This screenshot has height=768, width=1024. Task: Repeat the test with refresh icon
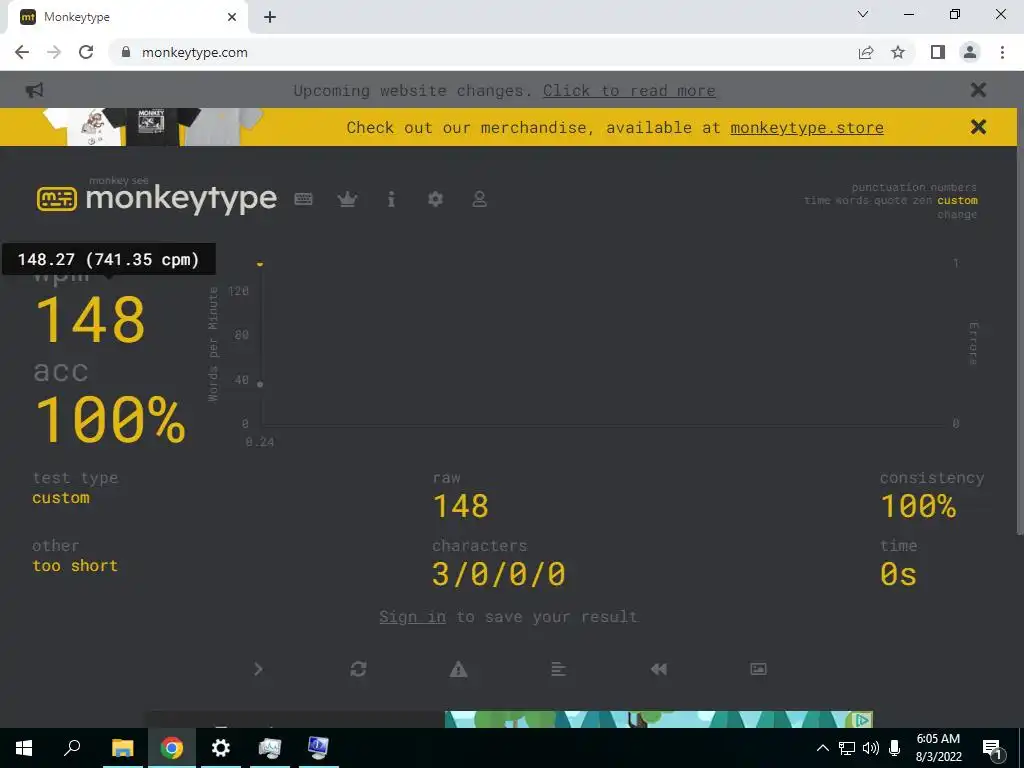click(x=358, y=669)
